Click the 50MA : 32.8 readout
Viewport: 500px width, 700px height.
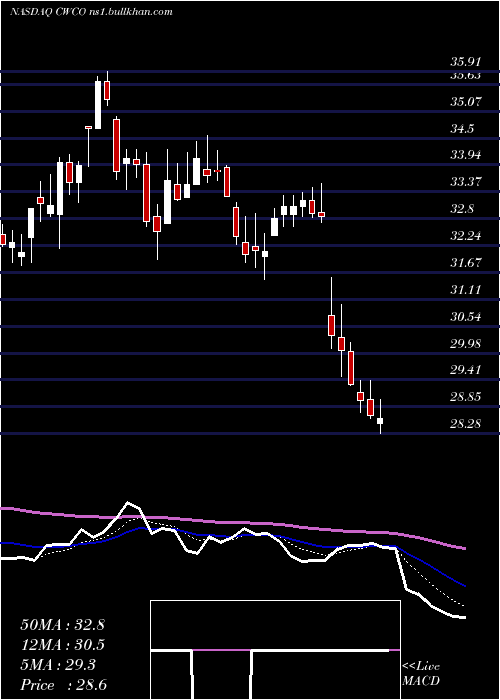click(62, 625)
